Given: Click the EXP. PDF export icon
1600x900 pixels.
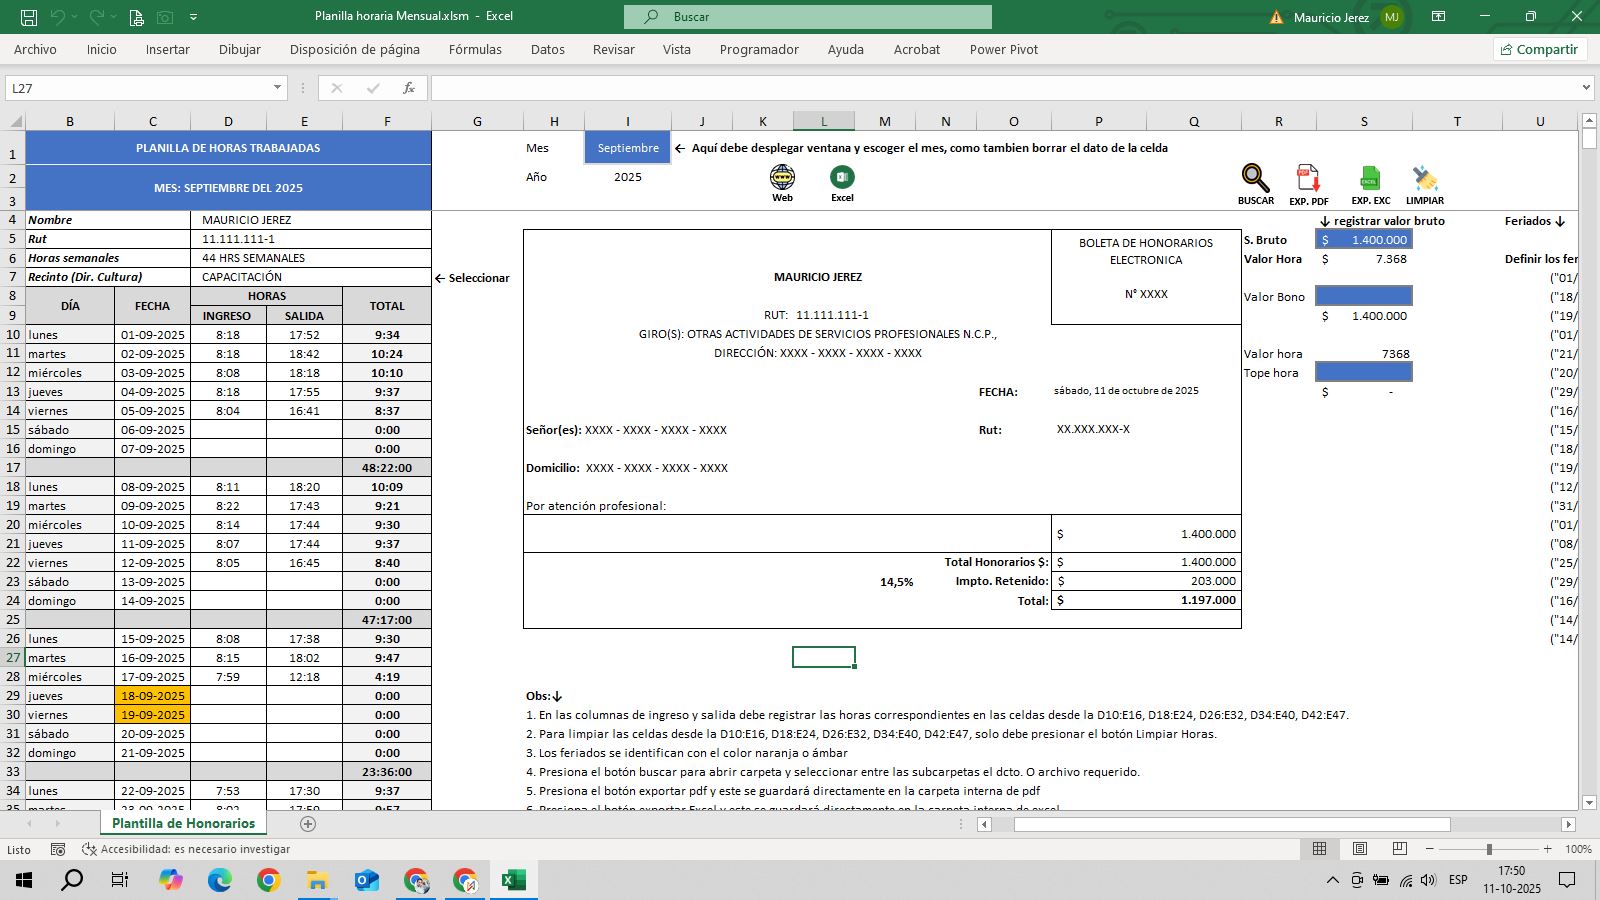Looking at the screenshot, I should click(x=1308, y=179).
